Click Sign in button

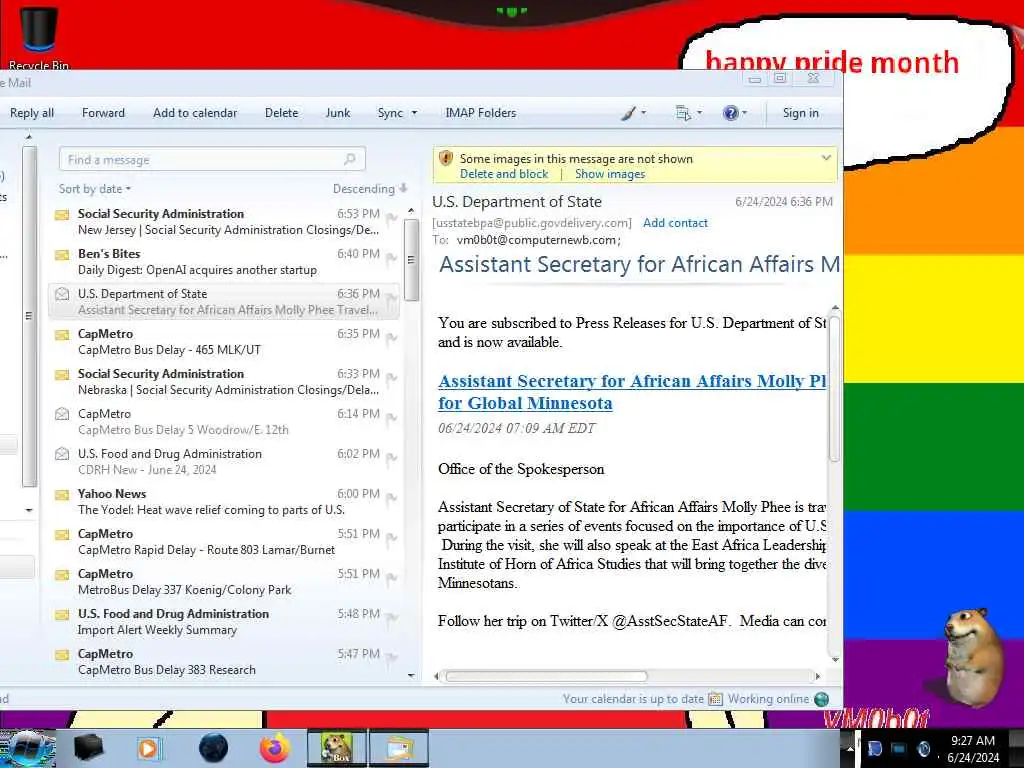click(801, 113)
